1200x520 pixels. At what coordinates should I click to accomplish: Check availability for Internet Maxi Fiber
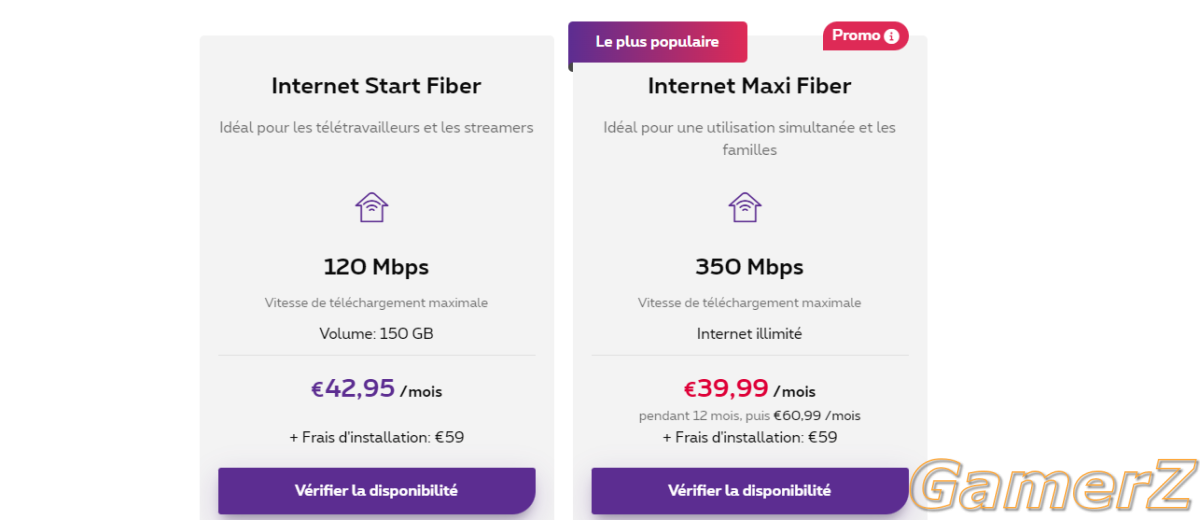point(750,491)
